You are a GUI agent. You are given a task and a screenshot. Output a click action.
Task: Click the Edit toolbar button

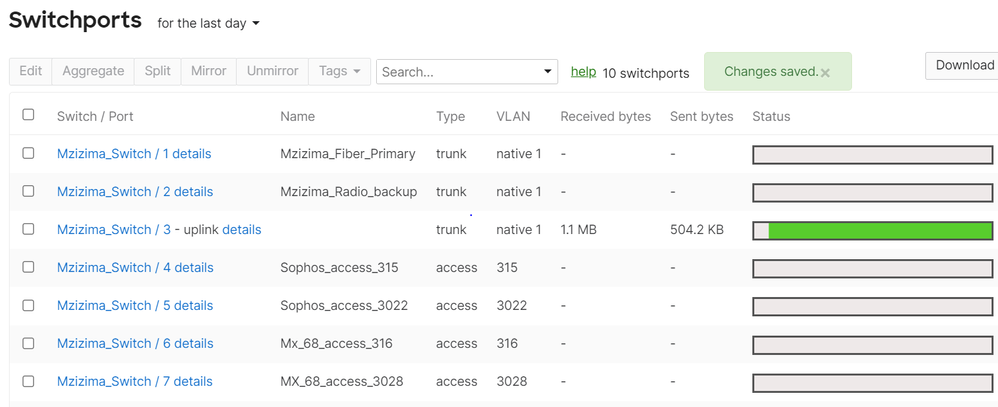click(x=31, y=71)
